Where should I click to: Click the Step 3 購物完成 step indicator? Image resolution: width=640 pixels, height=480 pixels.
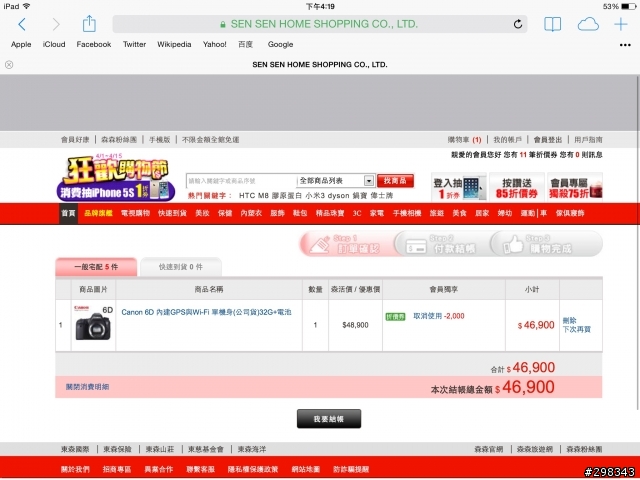pos(547,244)
